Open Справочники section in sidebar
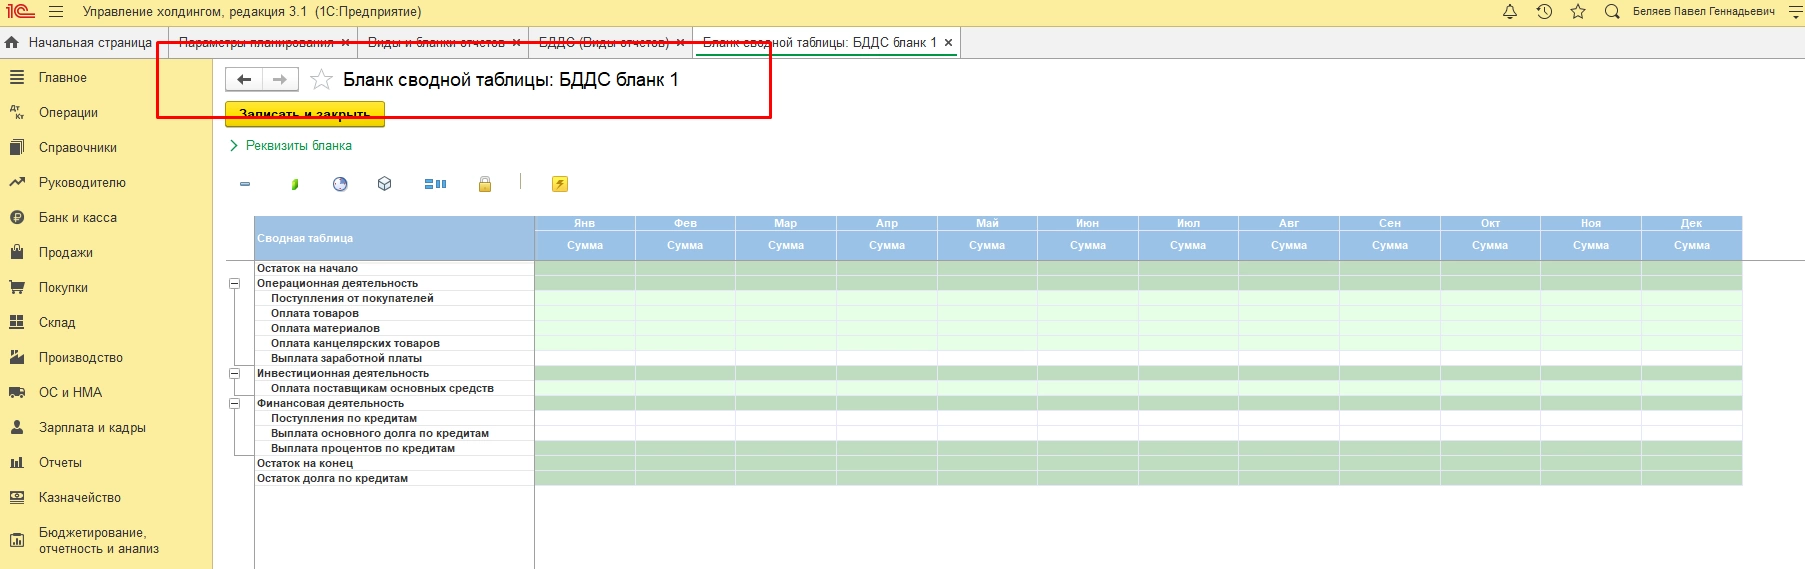1805x569 pixels. click(x=77, y=147)
